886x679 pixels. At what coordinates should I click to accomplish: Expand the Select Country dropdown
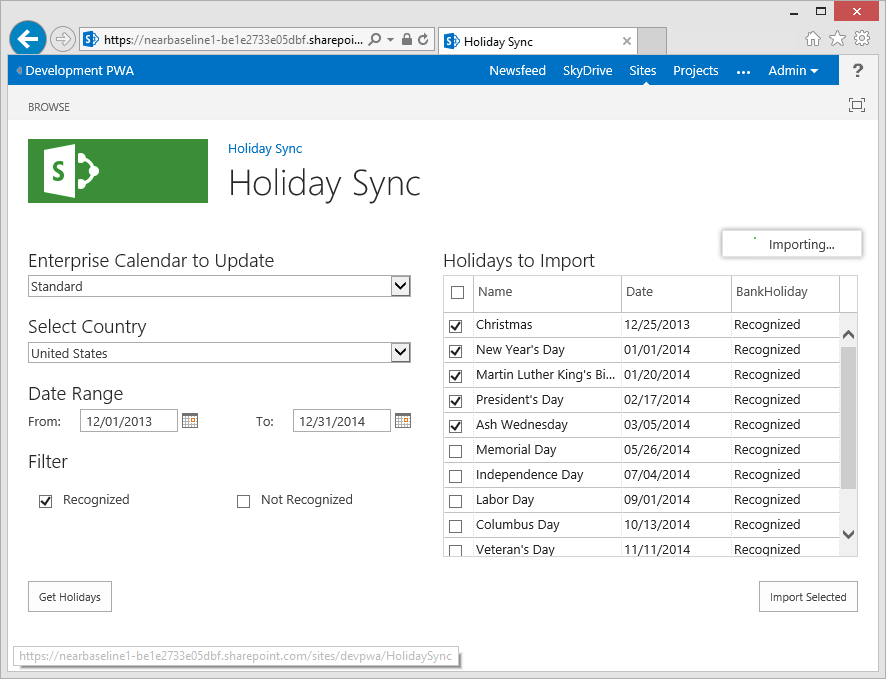click(400, 353)
